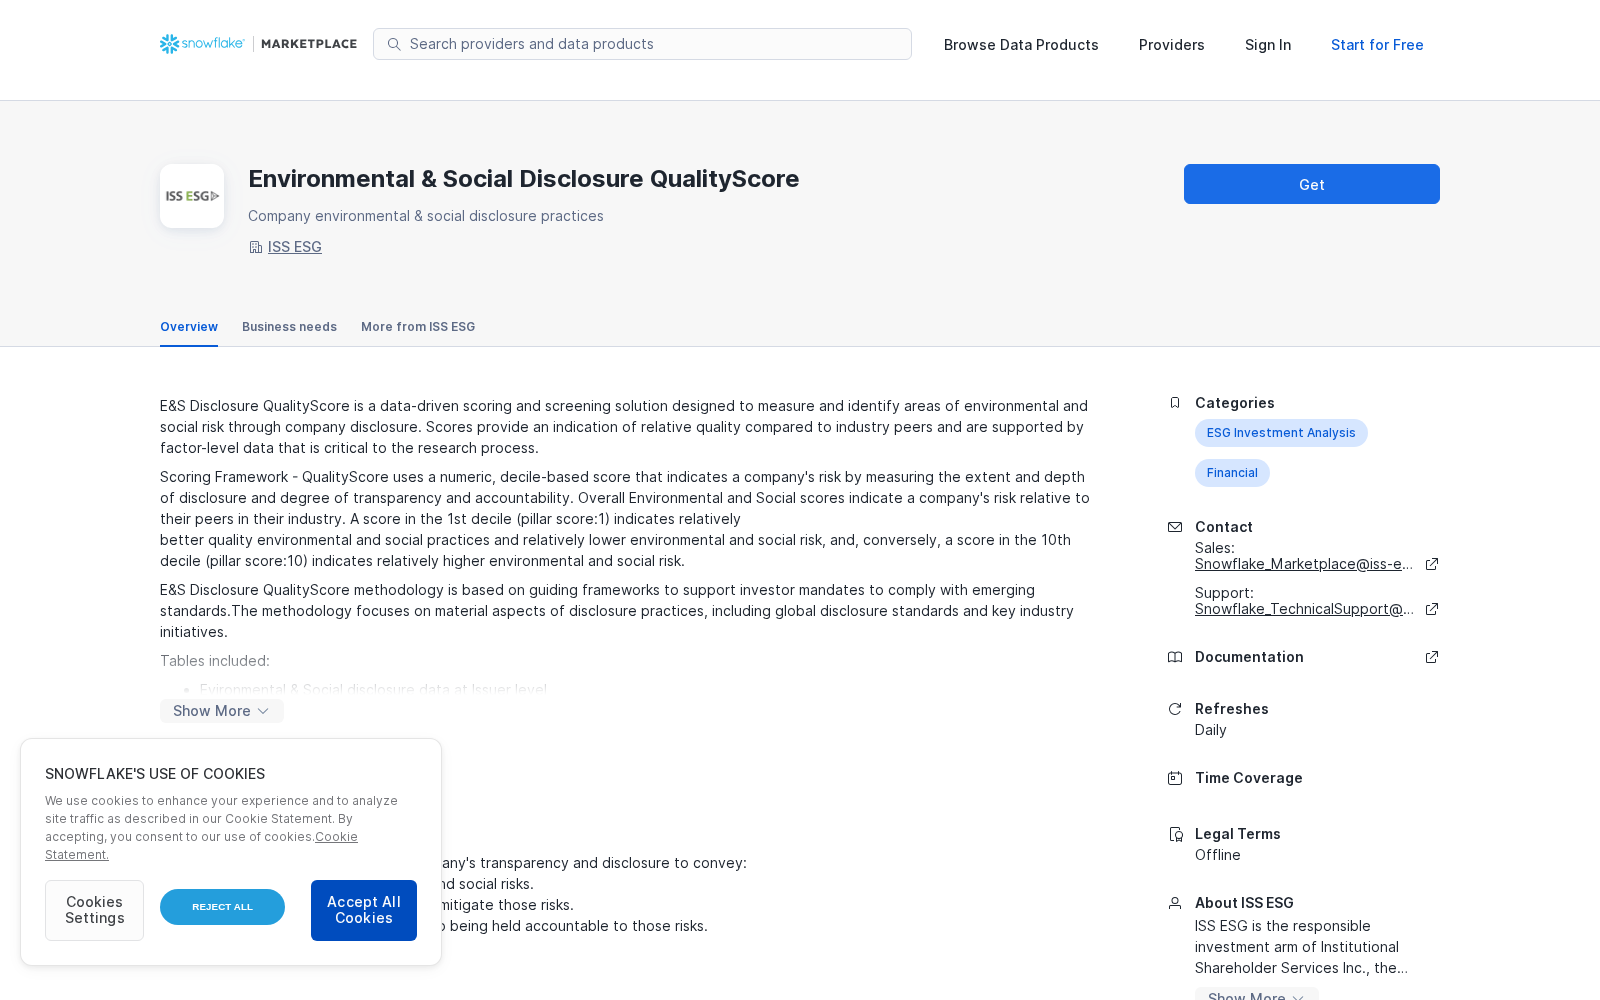Click the Refreshes circular arrow icon

coord(1175,709)
